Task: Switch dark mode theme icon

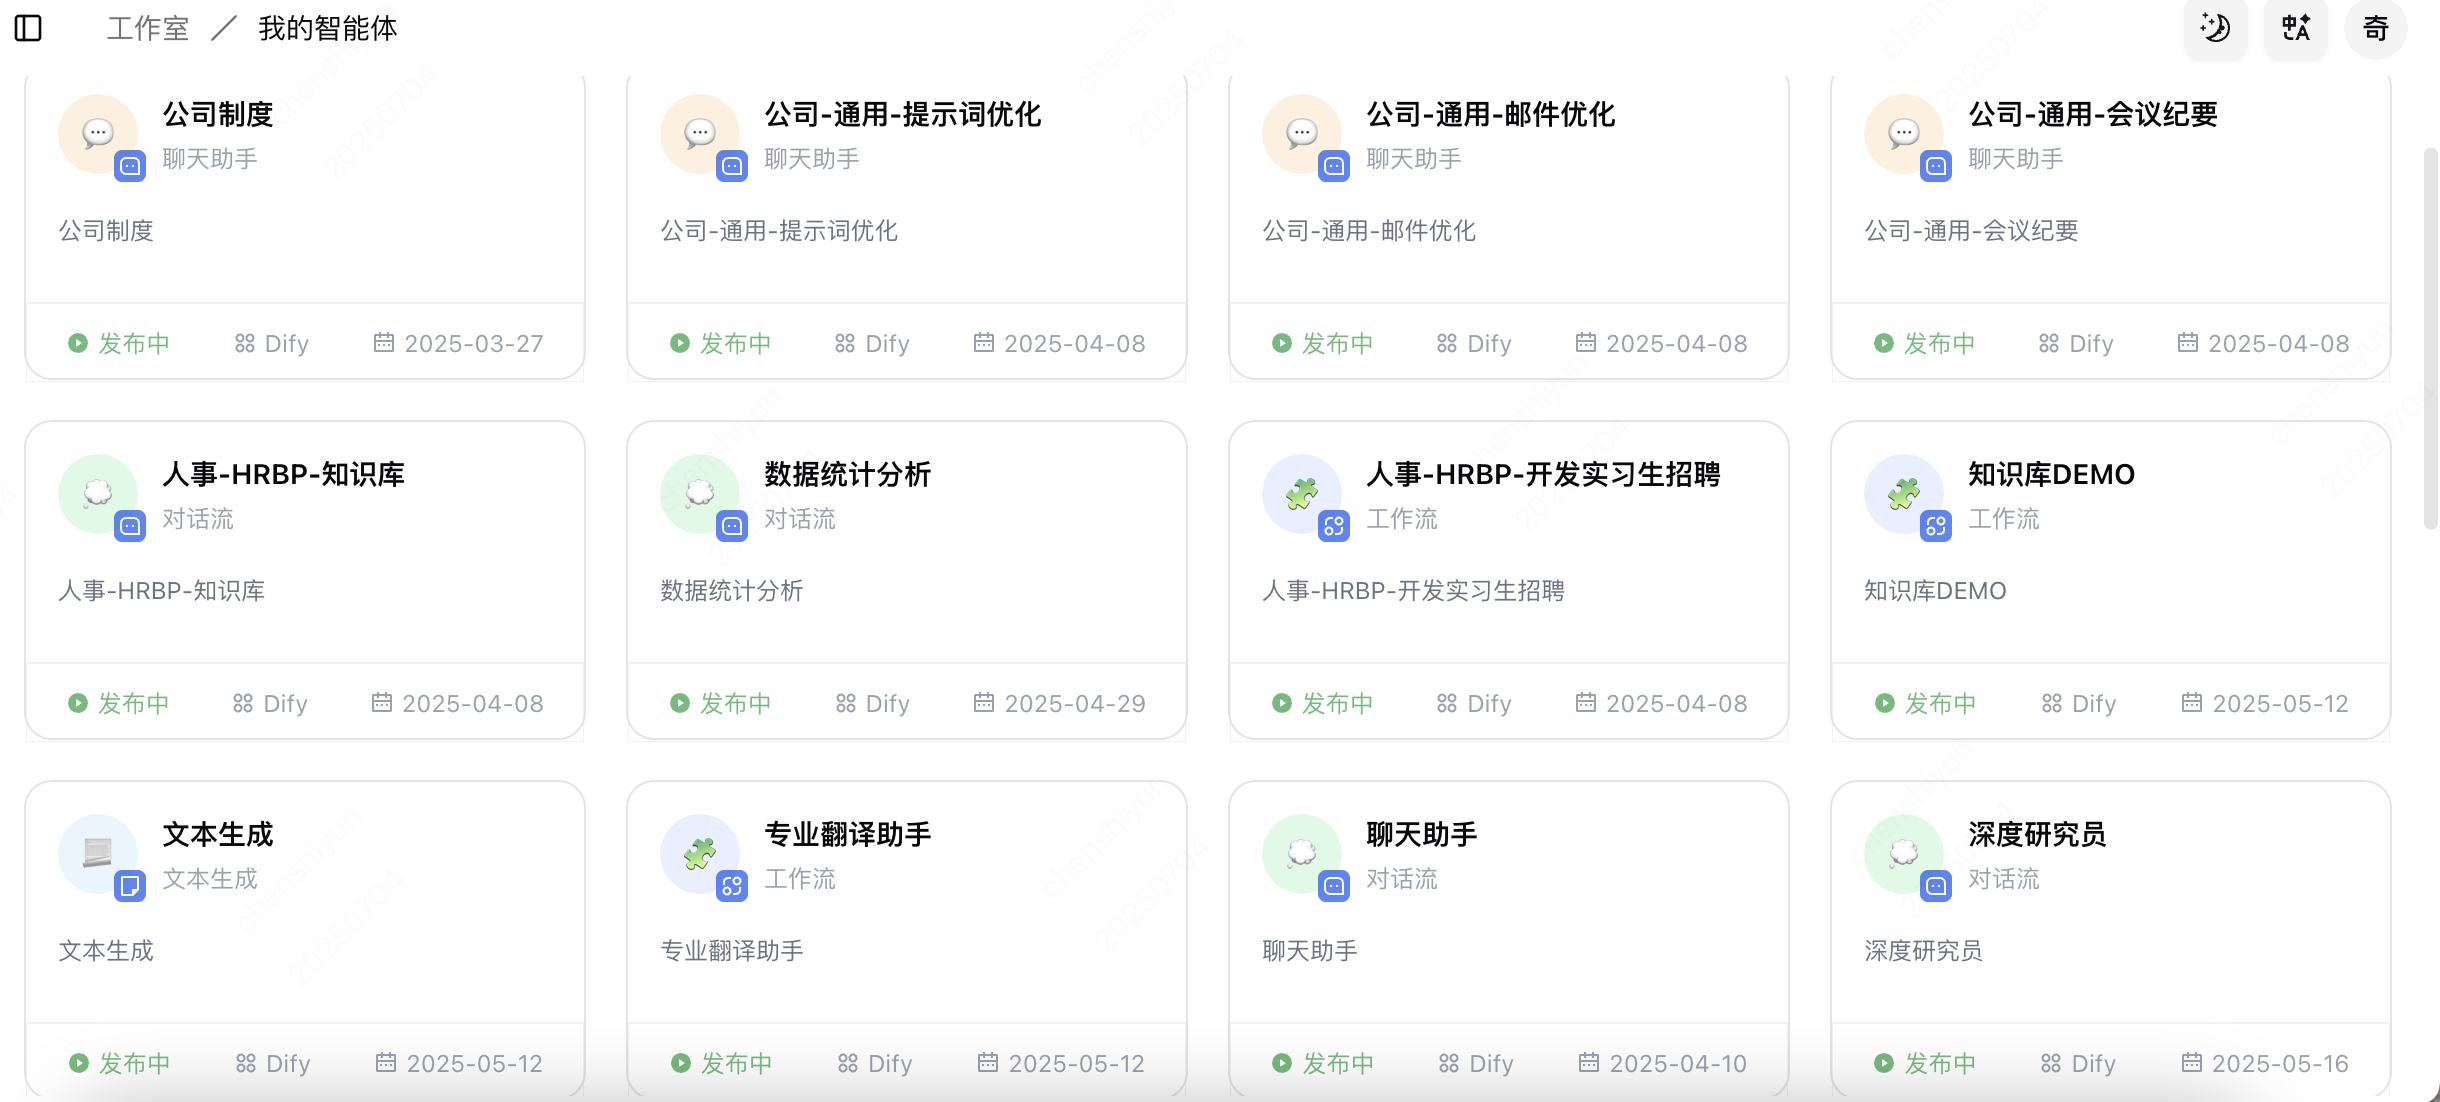Action: tap(2215, 28)
